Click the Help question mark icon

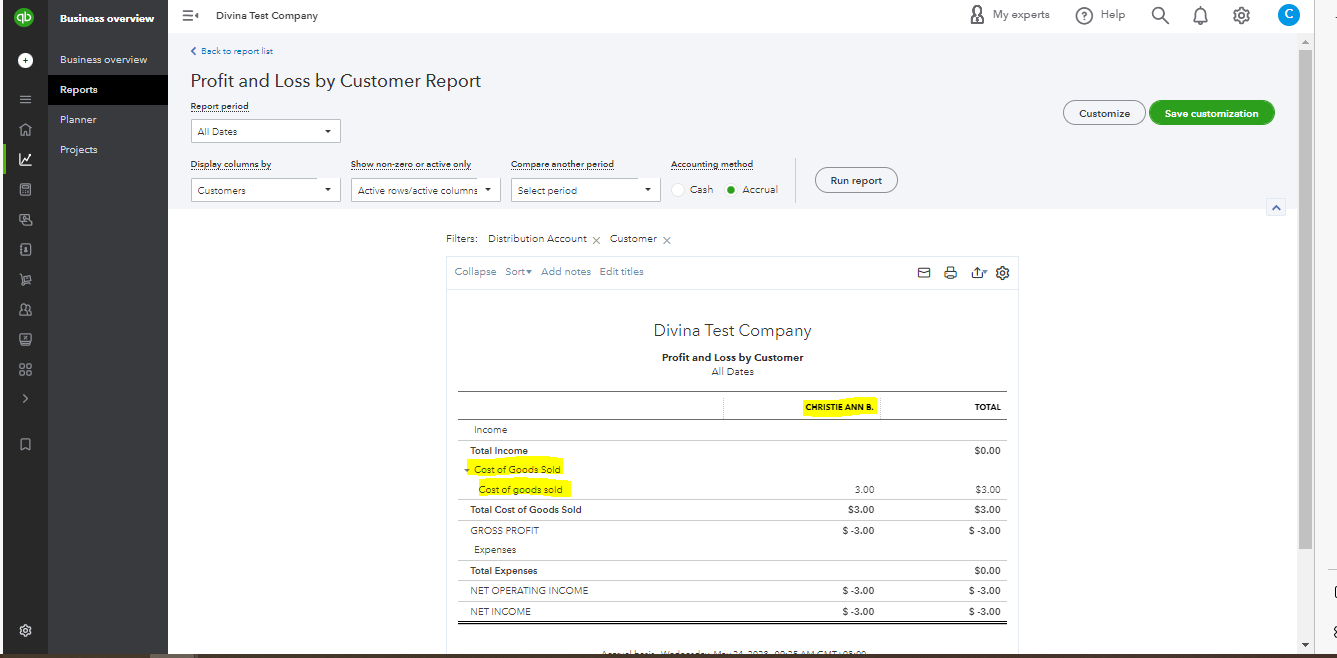point(1084,15)
